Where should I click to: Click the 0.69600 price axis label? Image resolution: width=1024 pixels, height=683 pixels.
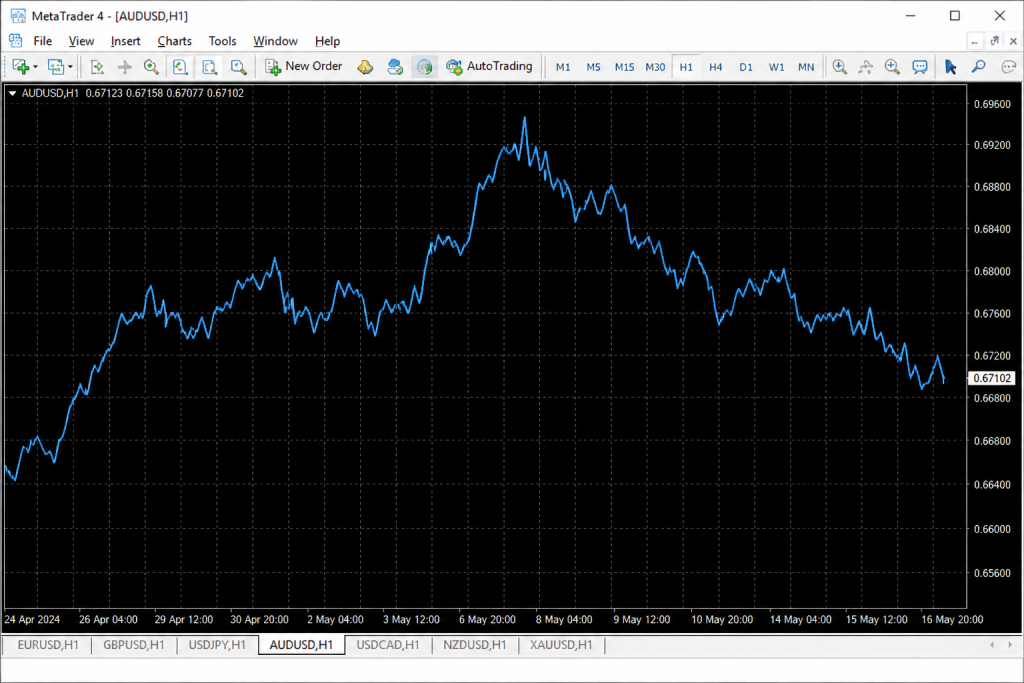click(x=992, y=104)
